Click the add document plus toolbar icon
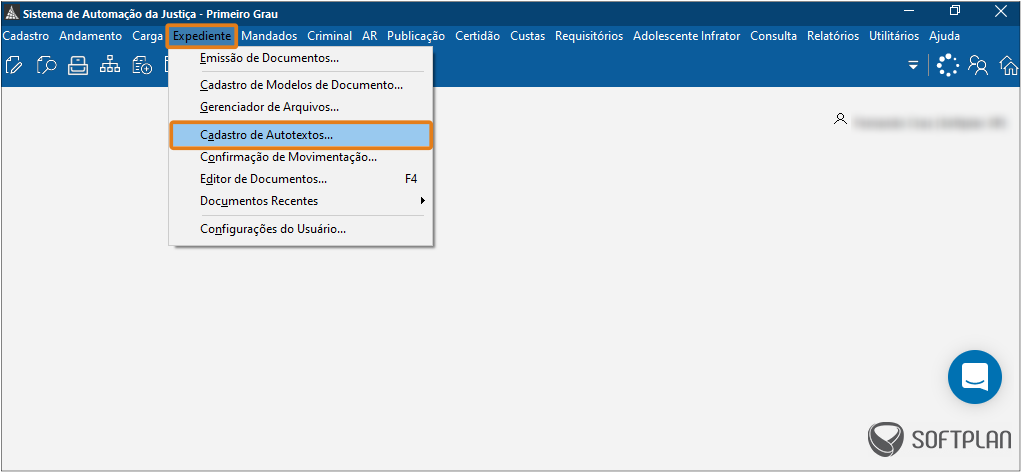Viewport: 1021px width, 472px height. (x=142, y=66)
